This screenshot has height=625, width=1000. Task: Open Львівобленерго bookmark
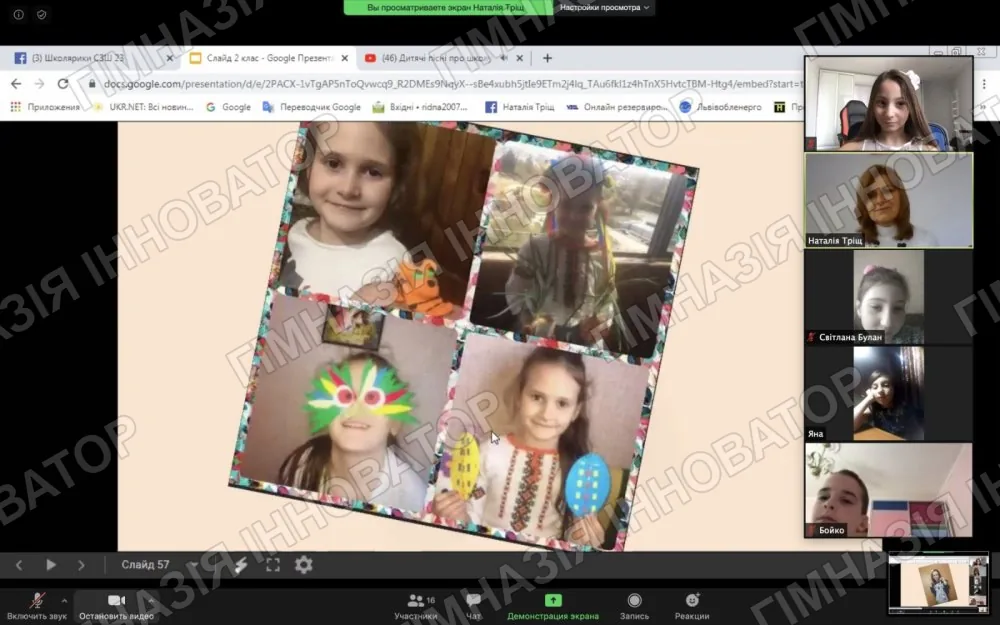click(x=720, y=107)
